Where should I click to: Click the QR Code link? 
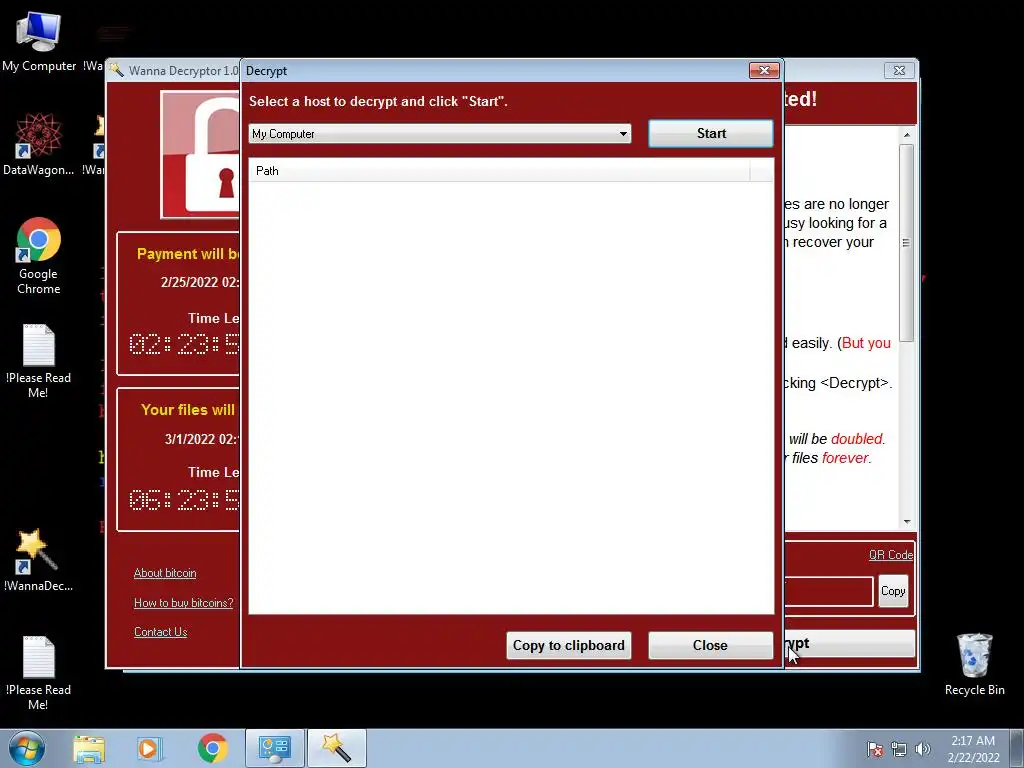(x=891, y=554)
